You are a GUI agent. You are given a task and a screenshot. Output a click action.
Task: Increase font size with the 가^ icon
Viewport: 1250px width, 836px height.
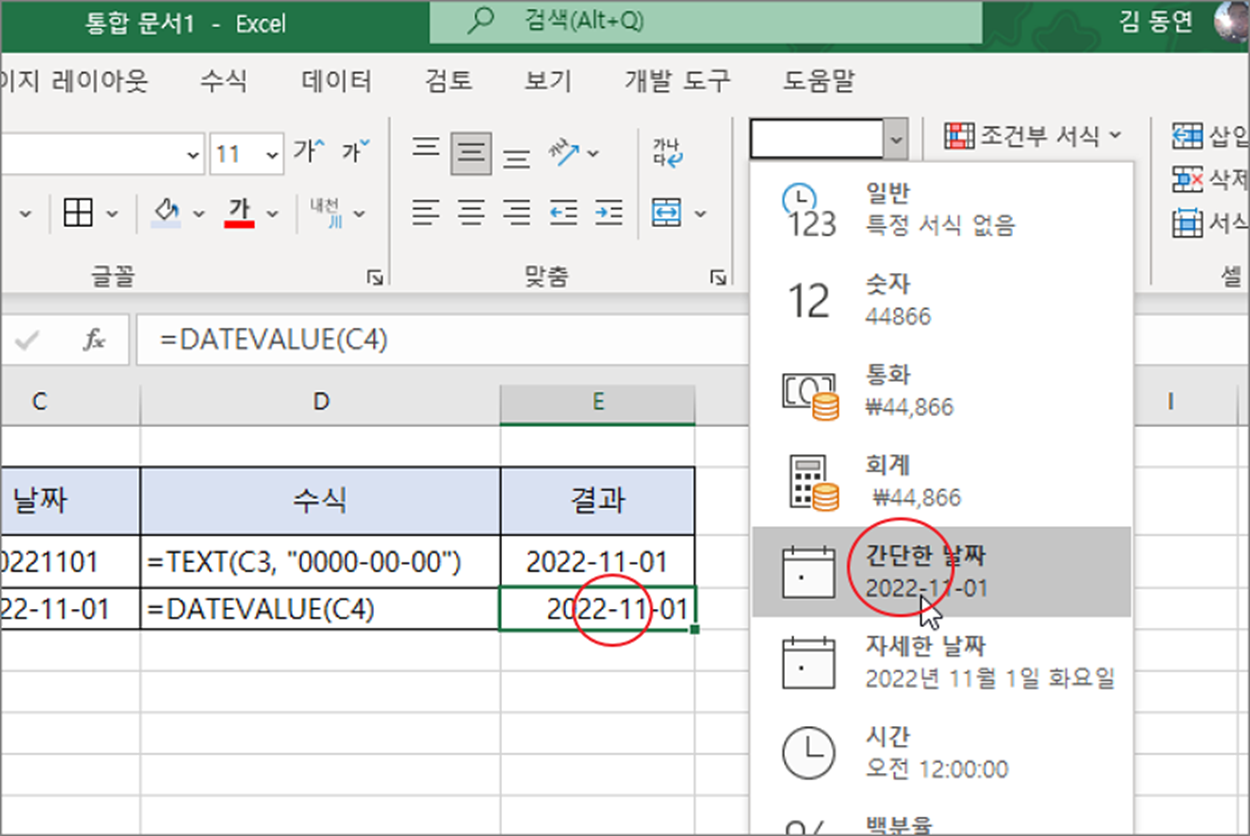click(x=309, y=153)
